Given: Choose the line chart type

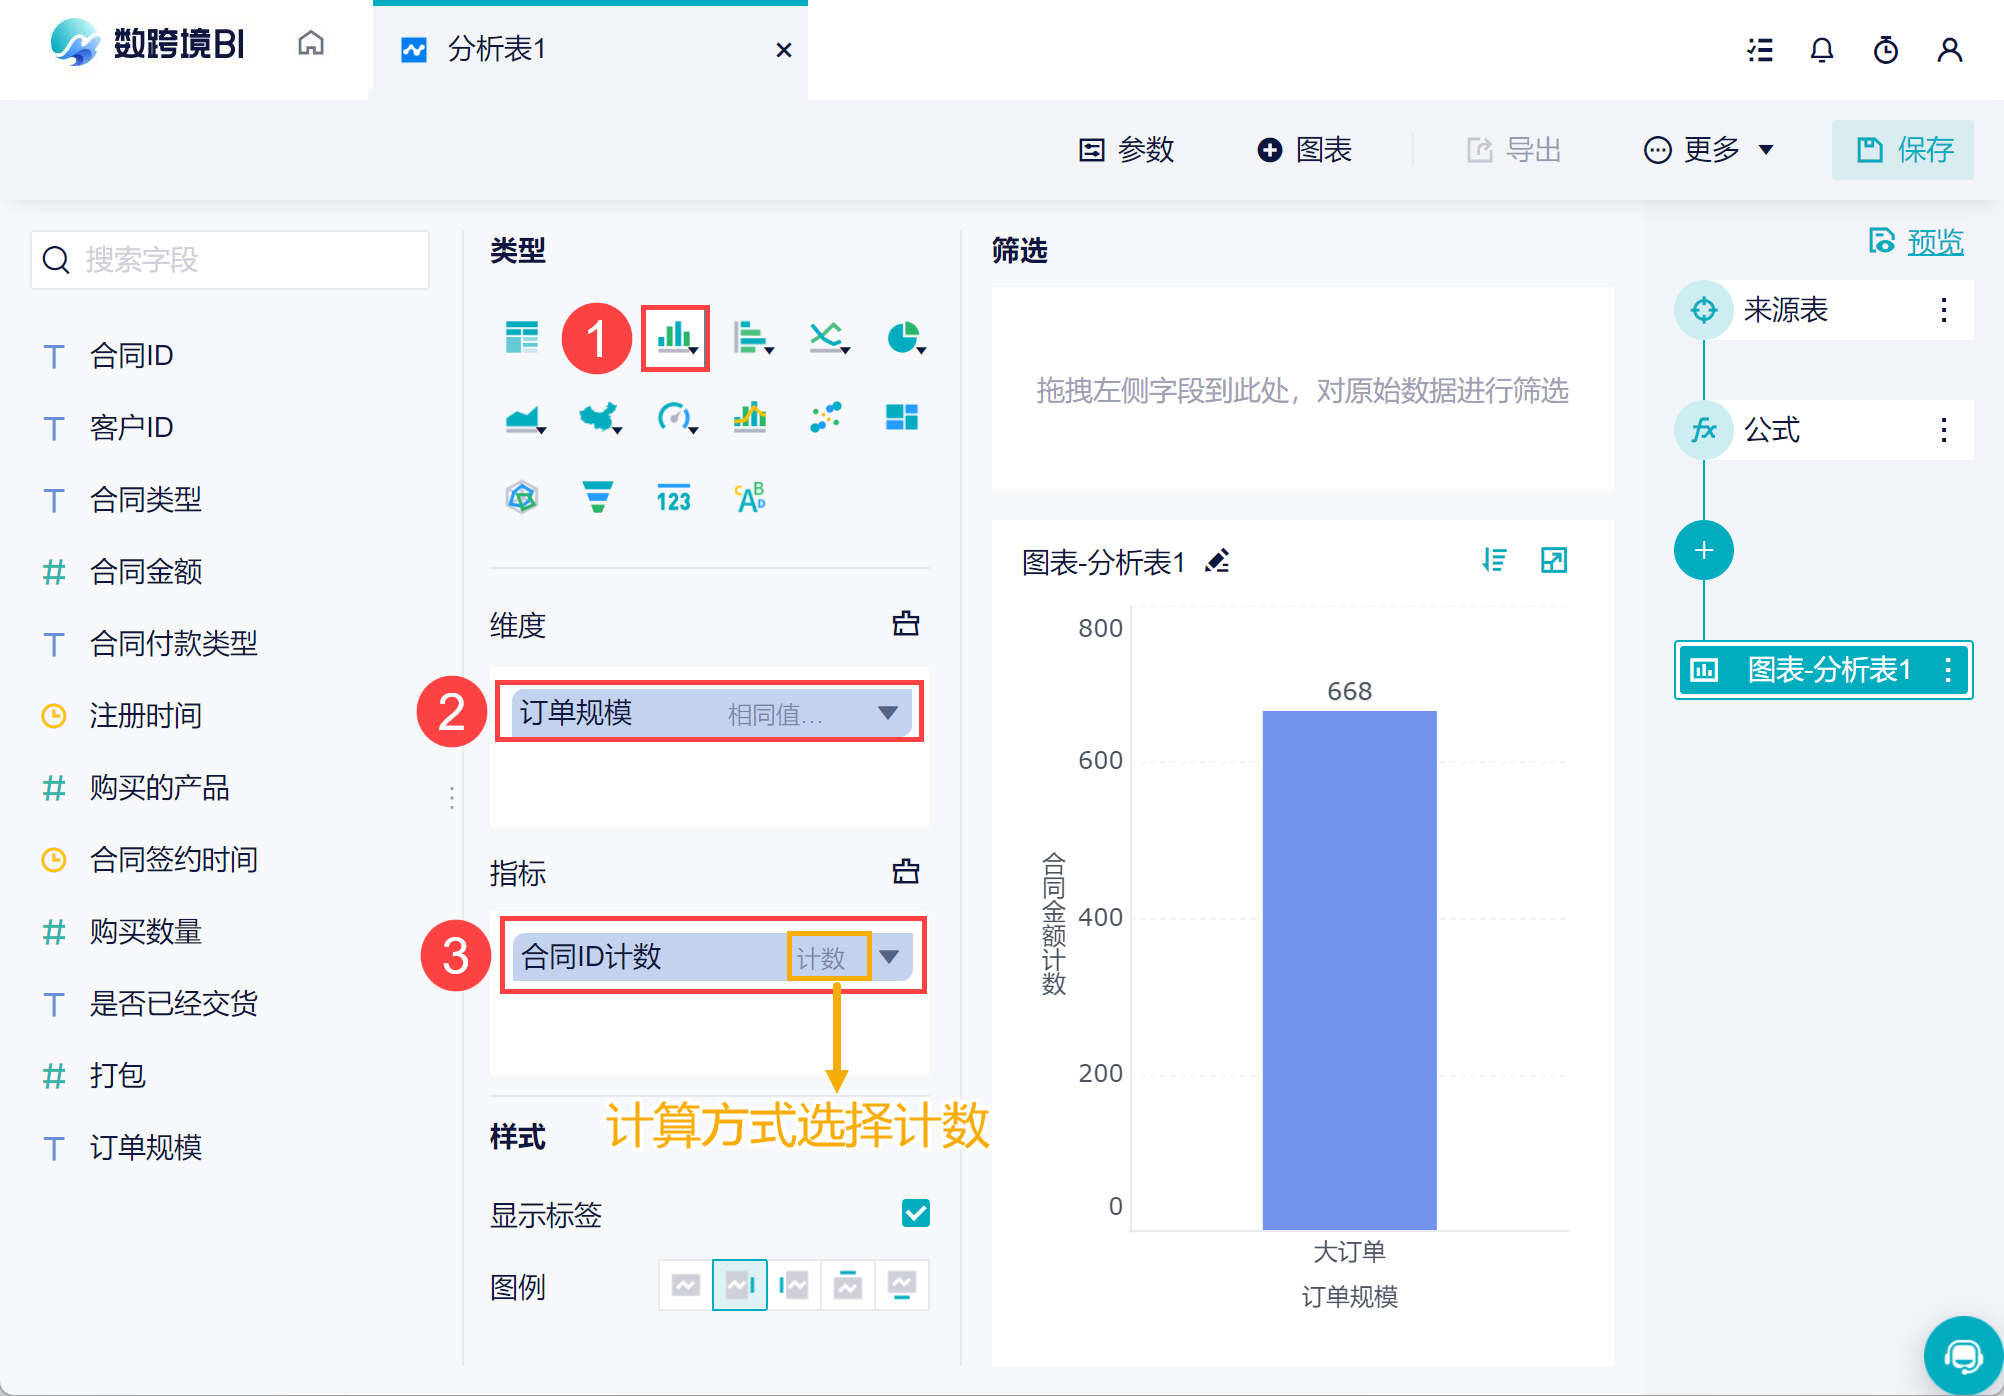Looking at the screenshot, I should 827,338.
